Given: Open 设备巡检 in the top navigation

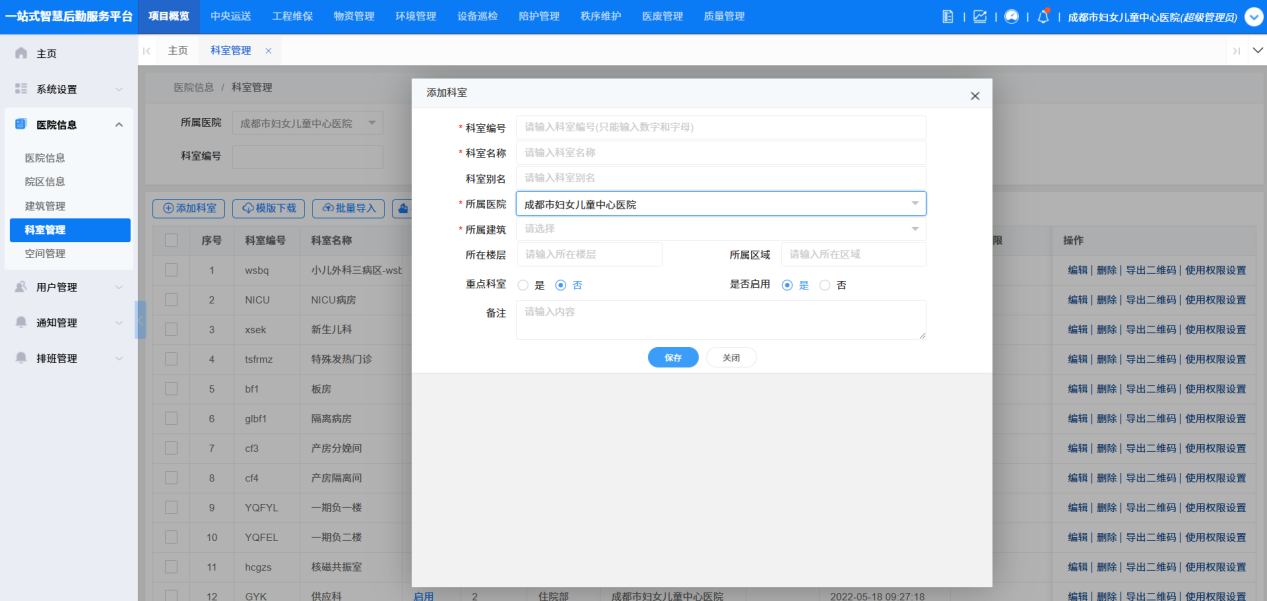Looking at the screenshot, I should pos(477,16).
